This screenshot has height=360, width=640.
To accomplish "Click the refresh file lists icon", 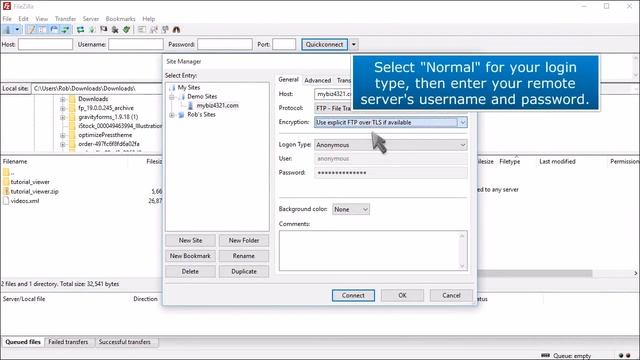I will coord(80,29).
